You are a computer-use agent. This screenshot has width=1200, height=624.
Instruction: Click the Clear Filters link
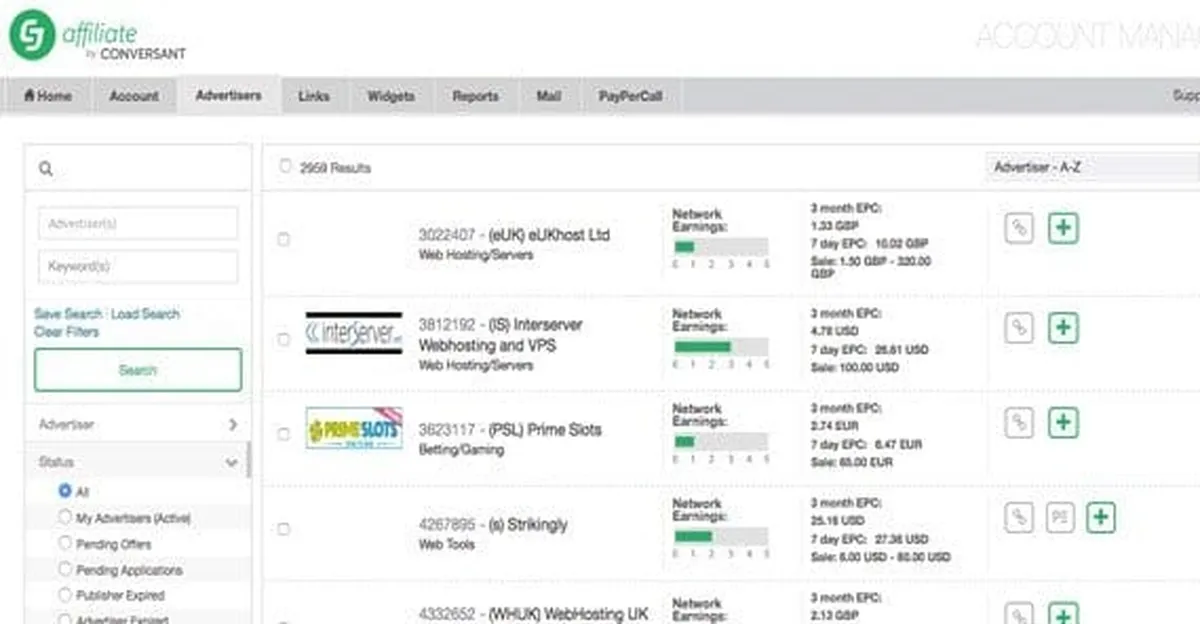click(67, 331)
